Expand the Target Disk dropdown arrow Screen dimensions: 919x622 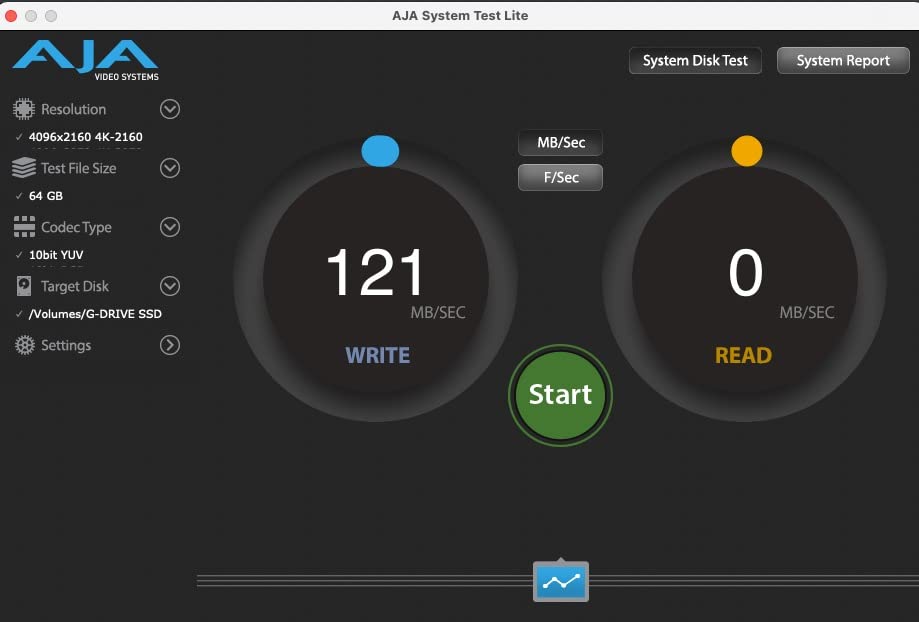(x=170, y=286)
